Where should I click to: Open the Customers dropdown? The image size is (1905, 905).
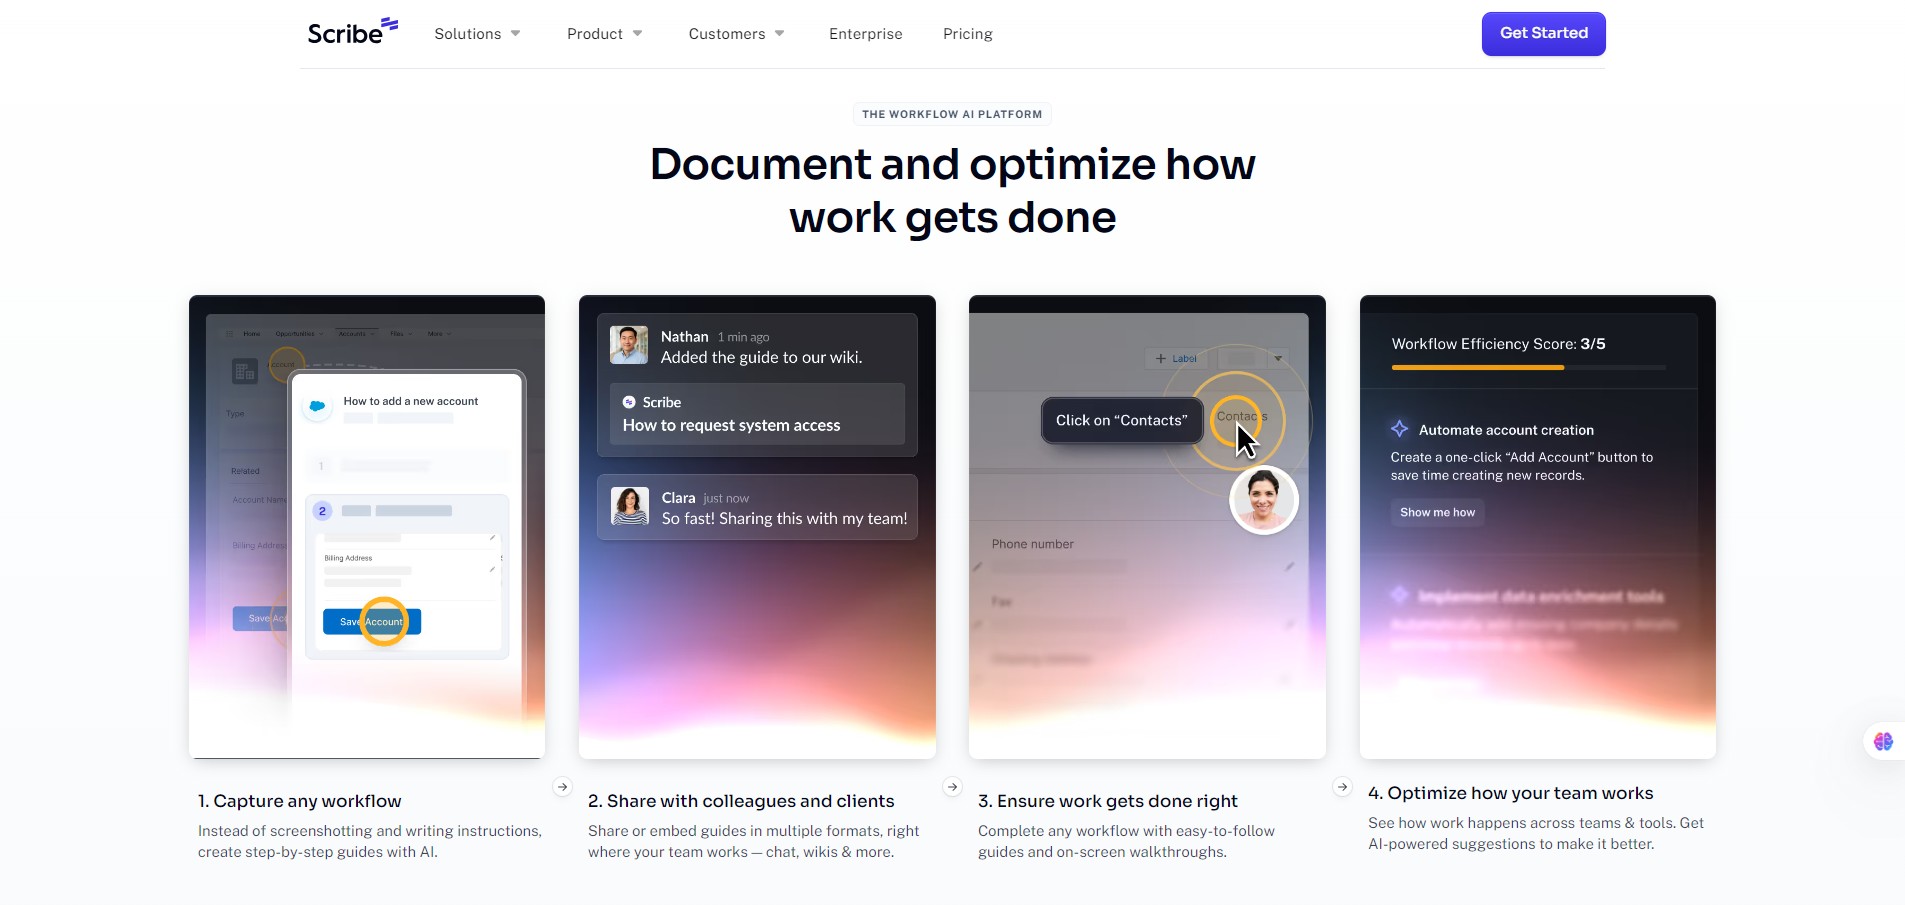click(x=736, y=33)
